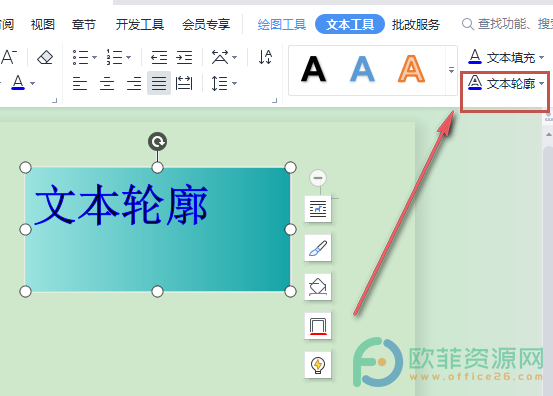Open the line spacing dropdown arrow

pyautogui.click(x=235, y=84)
